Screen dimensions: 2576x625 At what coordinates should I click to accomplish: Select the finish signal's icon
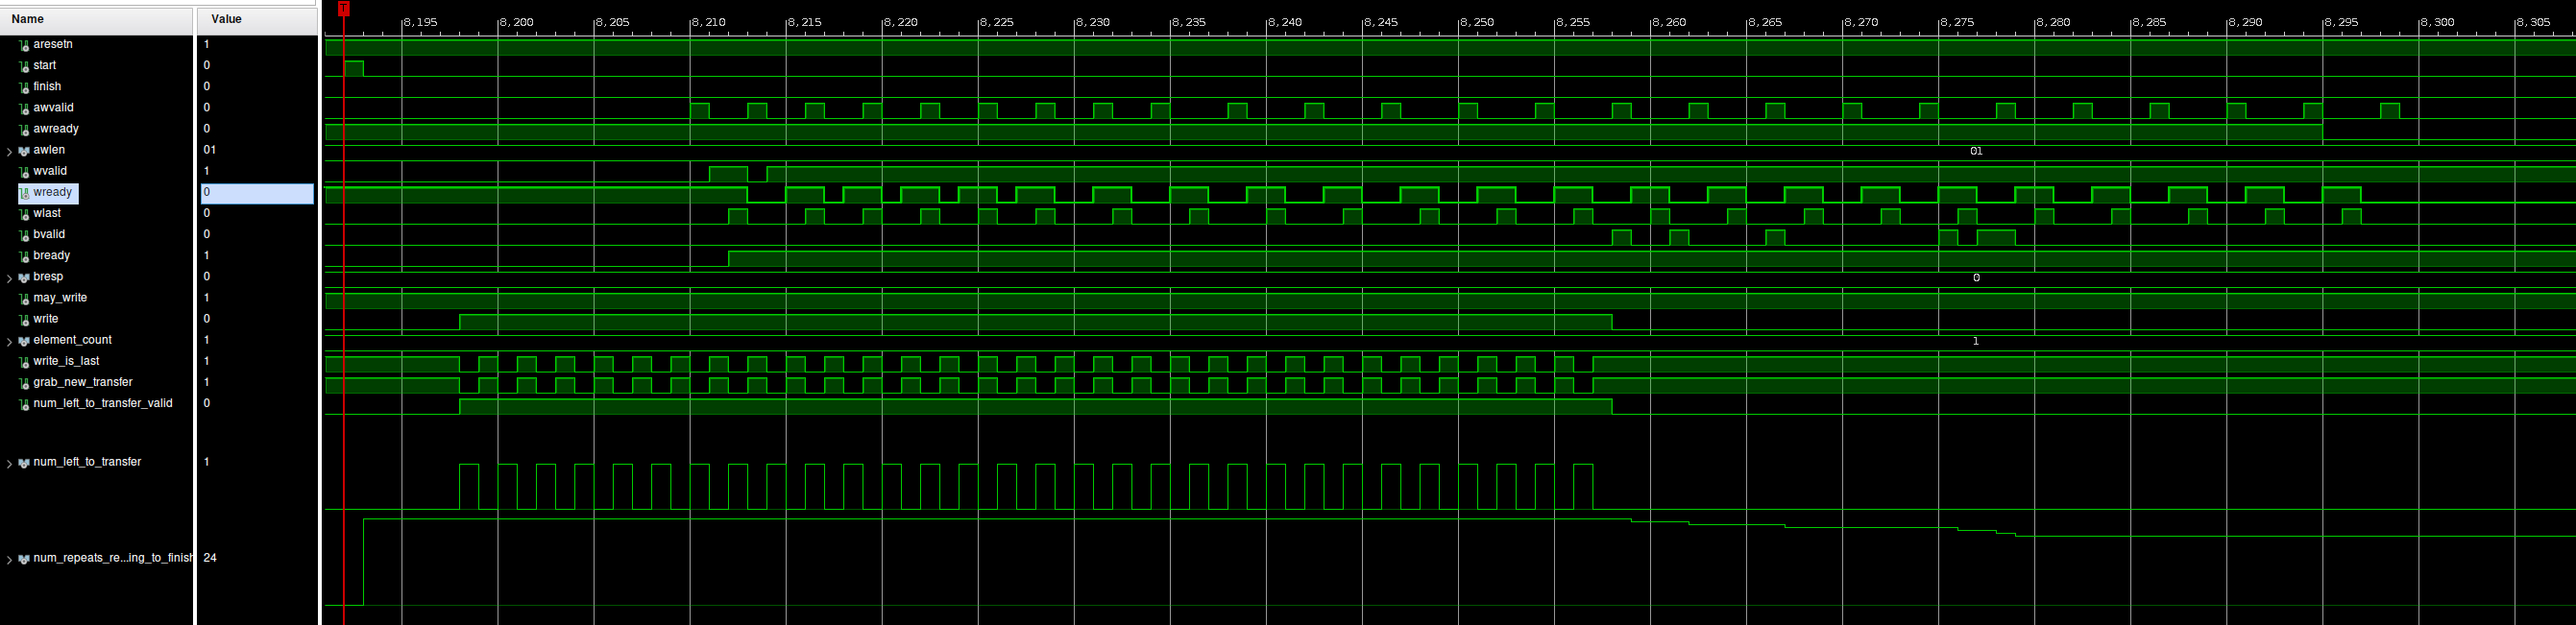[x=24, y=87]
